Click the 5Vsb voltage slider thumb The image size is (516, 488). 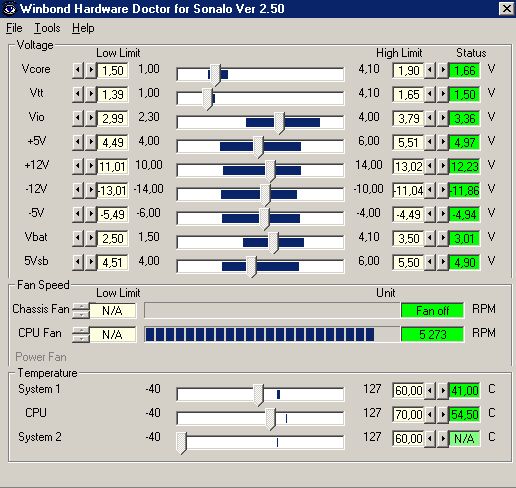[x=251, y=267]
